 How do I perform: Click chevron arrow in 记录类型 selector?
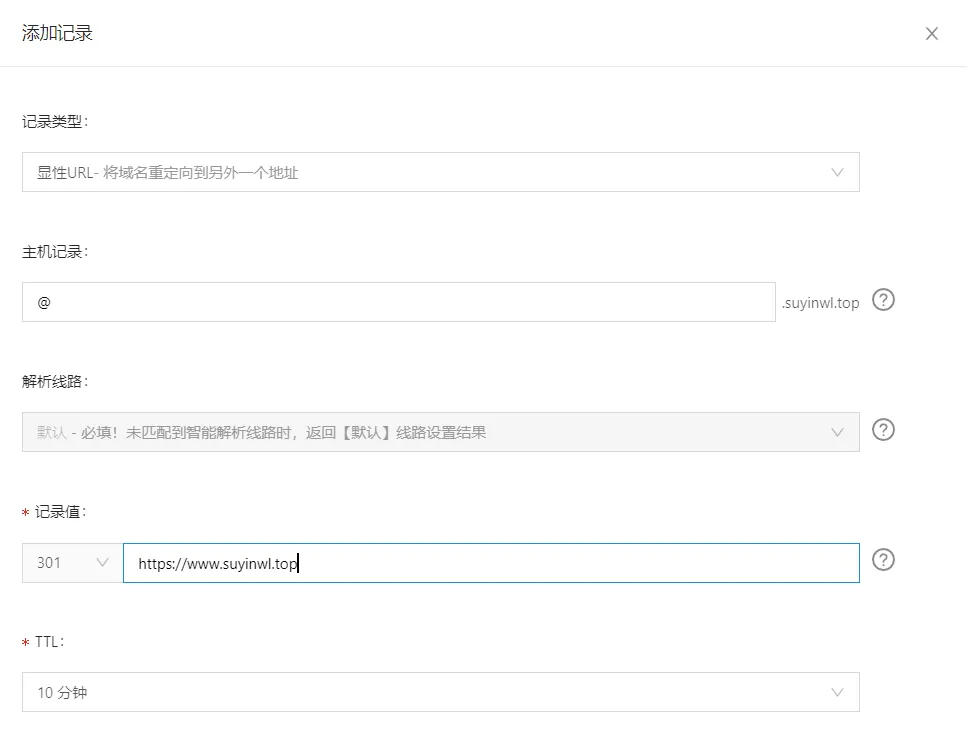(838, 172)
